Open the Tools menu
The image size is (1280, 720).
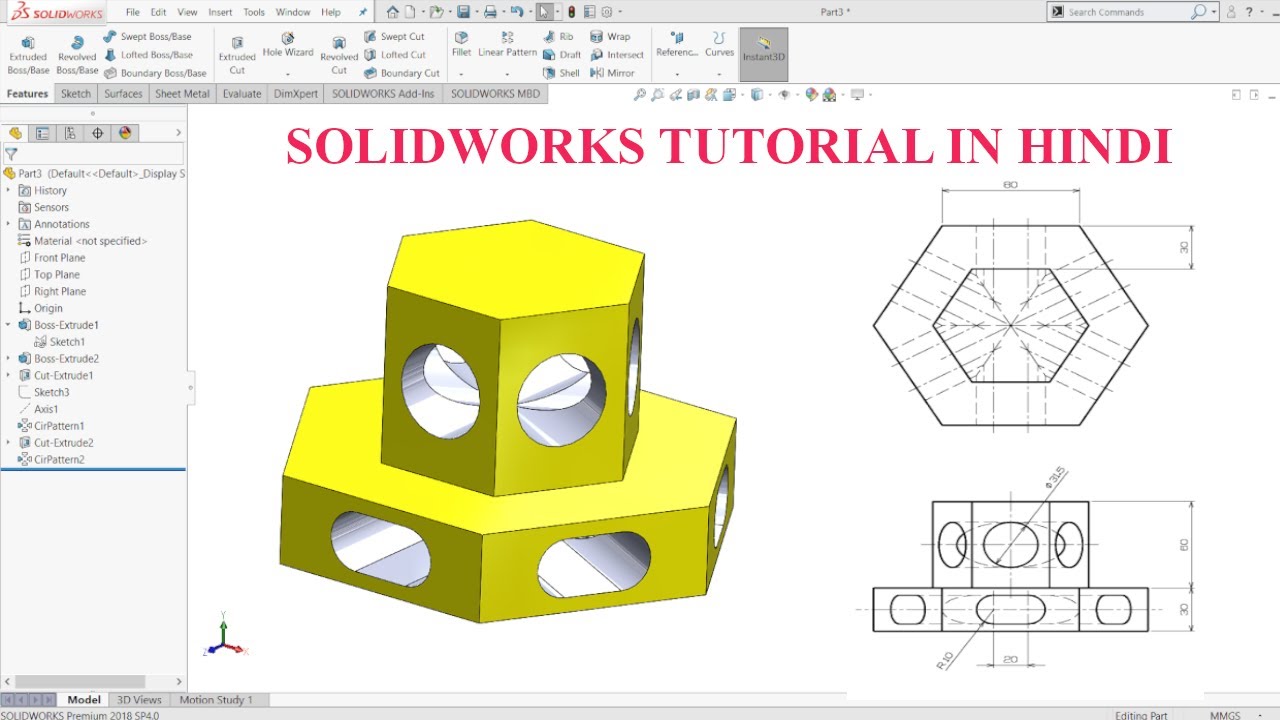(254, 12)
